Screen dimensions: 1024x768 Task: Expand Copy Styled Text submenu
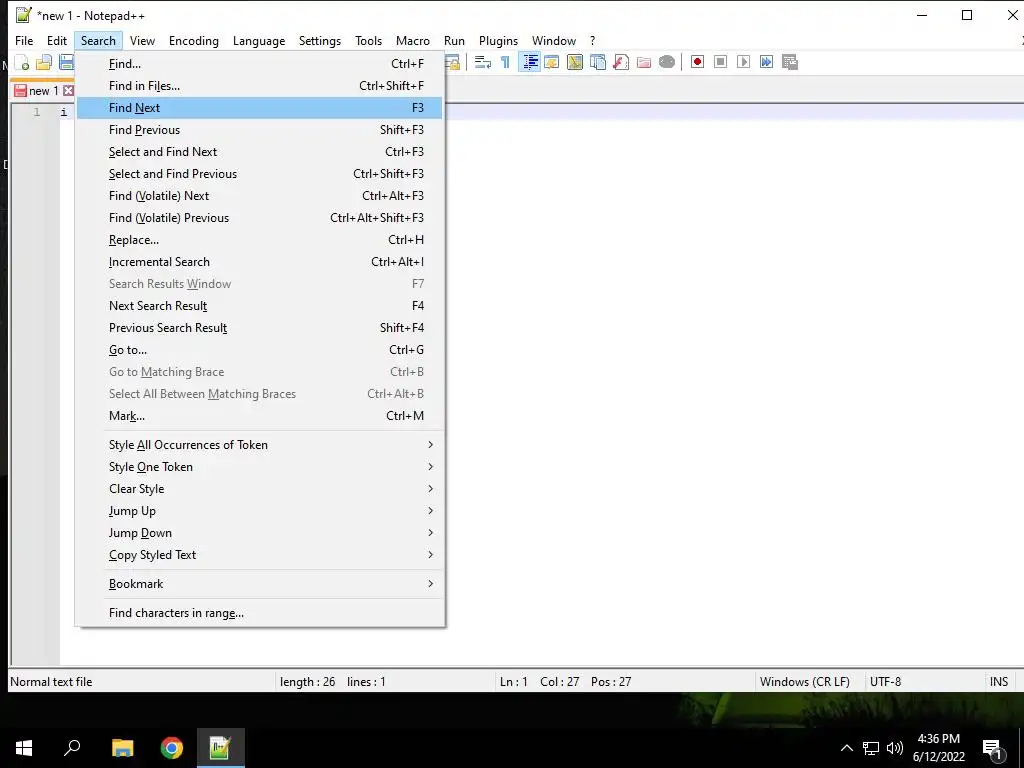pyautogui.click(x=259, y=555)
